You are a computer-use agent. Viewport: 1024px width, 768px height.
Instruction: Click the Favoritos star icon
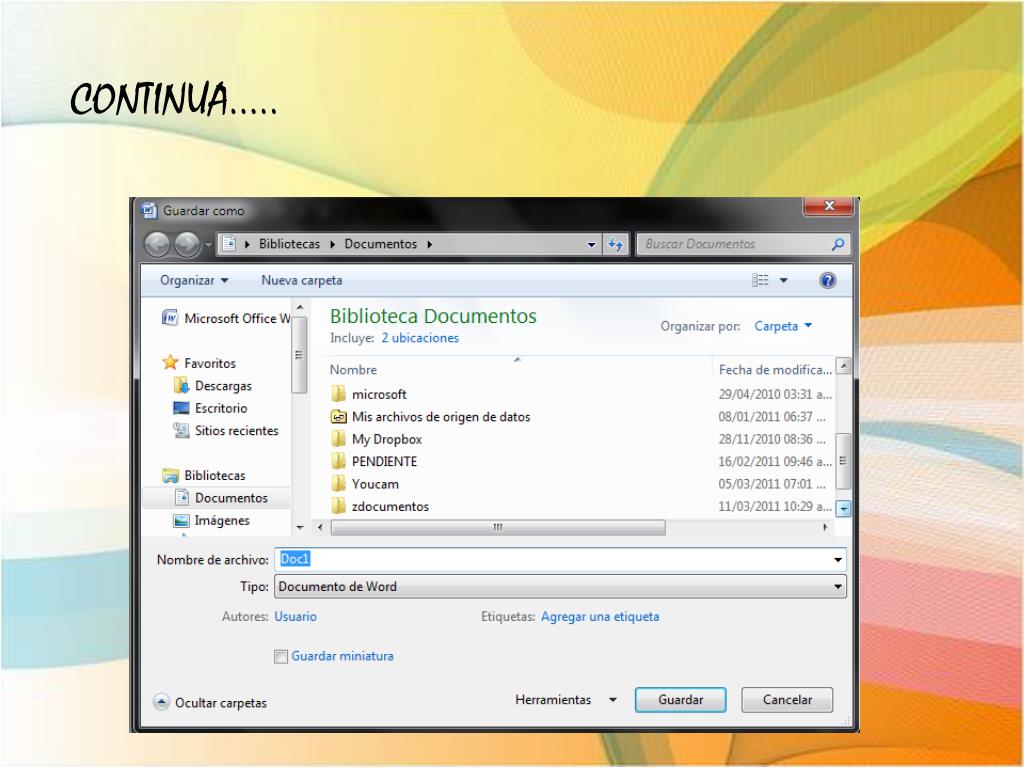click(170, 362)
